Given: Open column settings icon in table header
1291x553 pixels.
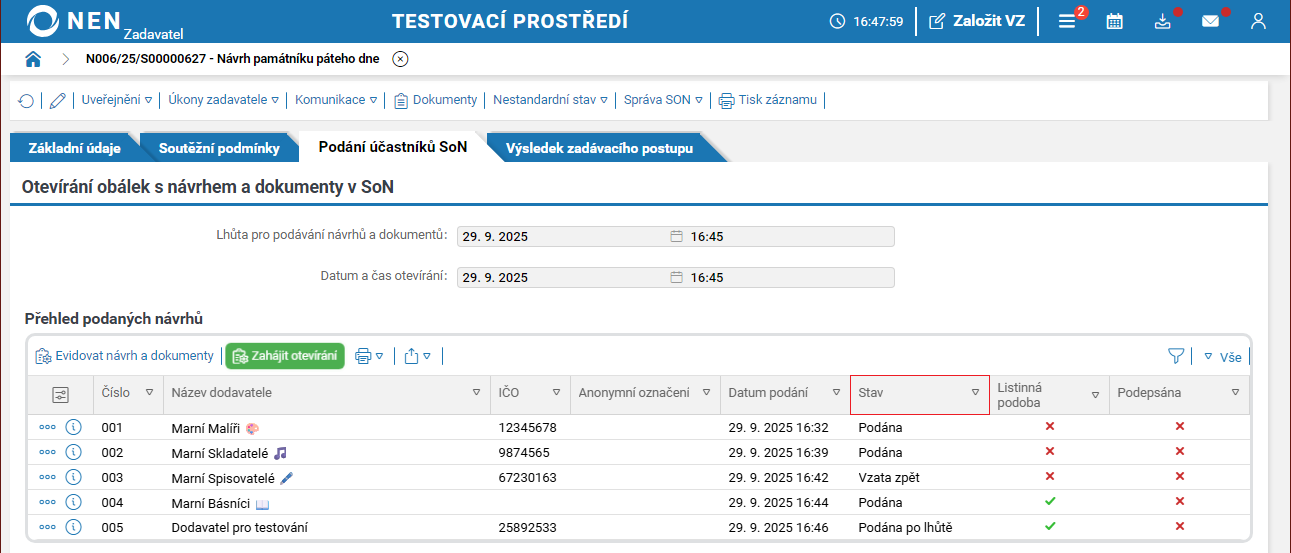Looking at the screenshot, I should (x=61, y=394).
